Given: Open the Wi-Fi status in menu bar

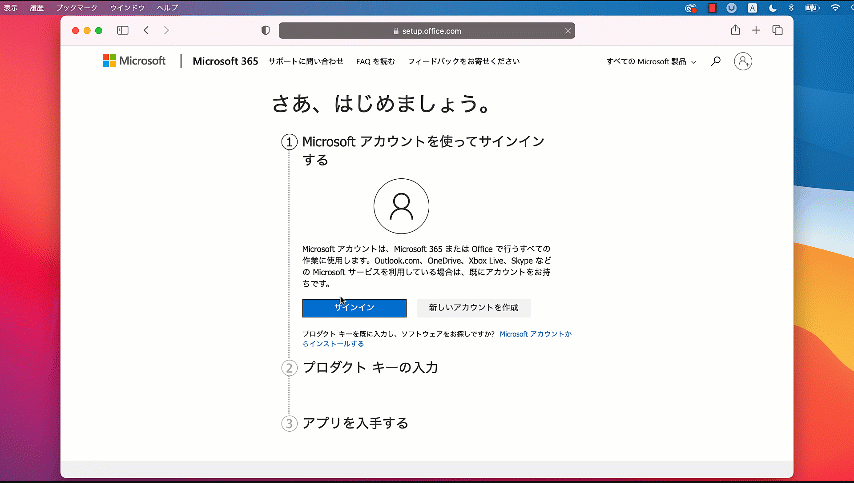Looking at the screenshot, I should pos(835,7).
